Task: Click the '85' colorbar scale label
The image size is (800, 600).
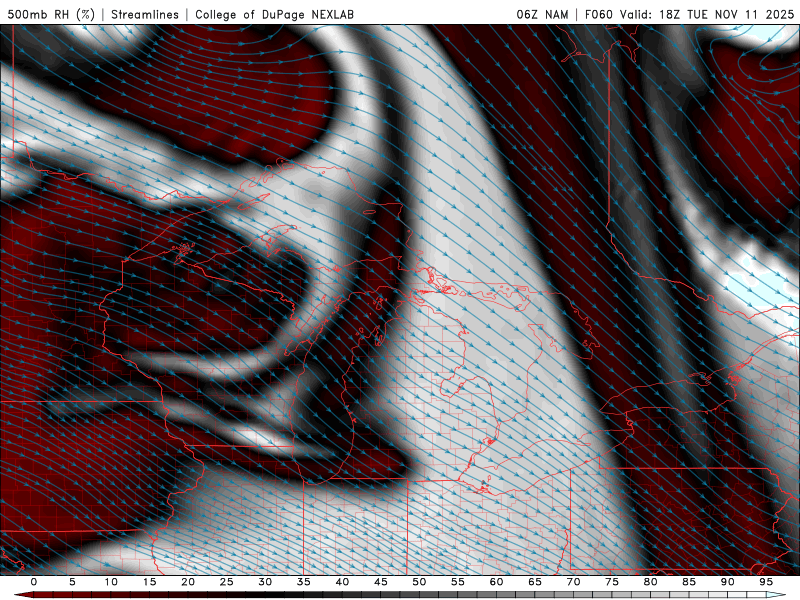Action: pos(689,582)
